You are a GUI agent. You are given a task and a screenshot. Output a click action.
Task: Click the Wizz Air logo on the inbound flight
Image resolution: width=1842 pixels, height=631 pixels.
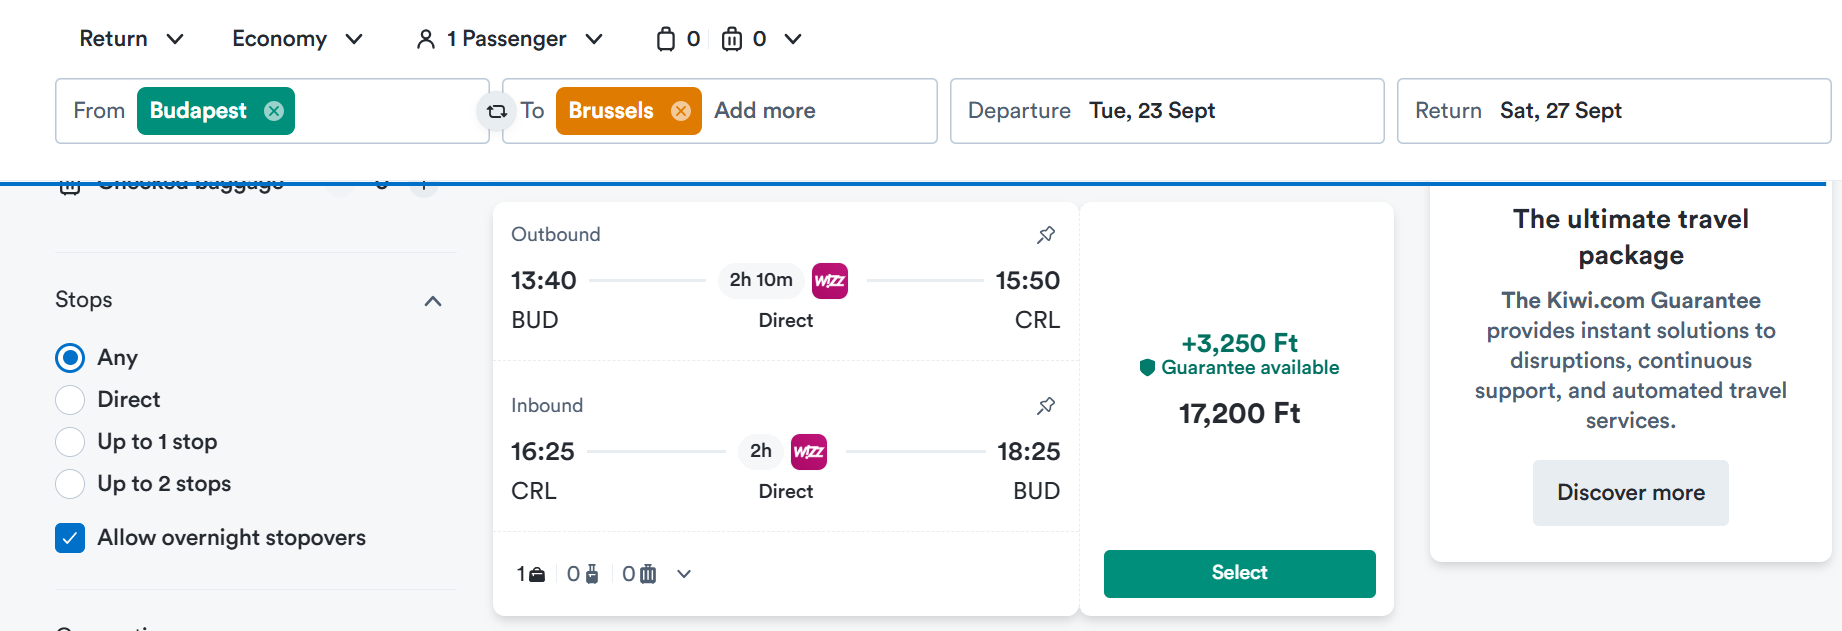pyautogui.click(x=809, y=452)
